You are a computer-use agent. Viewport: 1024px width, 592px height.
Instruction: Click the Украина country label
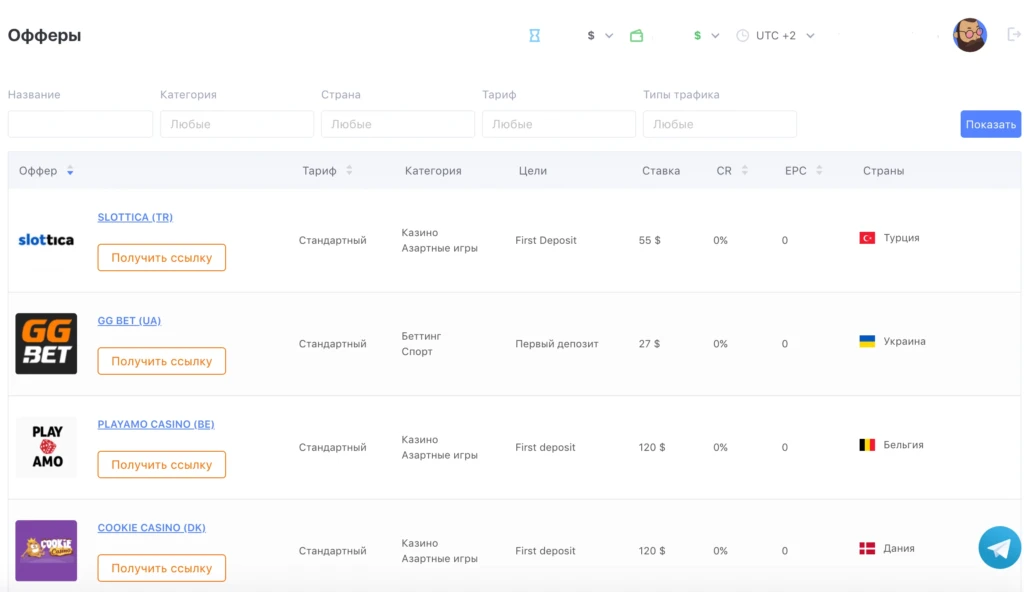pyautogui.click(x=904, y=341)
